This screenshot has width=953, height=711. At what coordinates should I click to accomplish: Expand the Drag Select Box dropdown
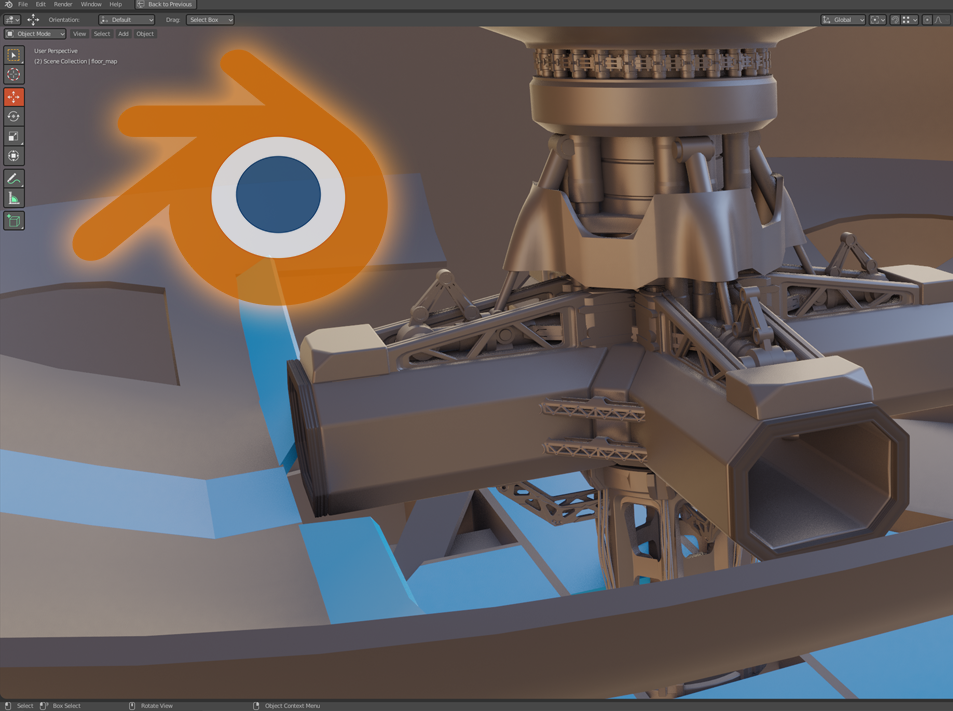210,20
